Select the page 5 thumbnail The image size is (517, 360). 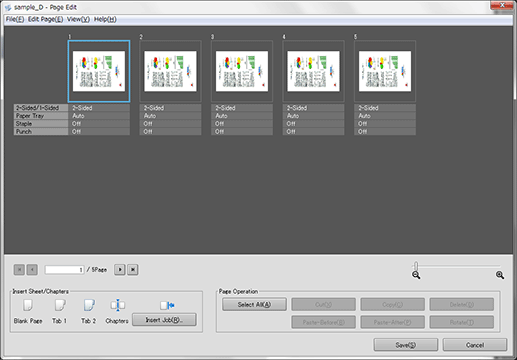coord(385,71)
